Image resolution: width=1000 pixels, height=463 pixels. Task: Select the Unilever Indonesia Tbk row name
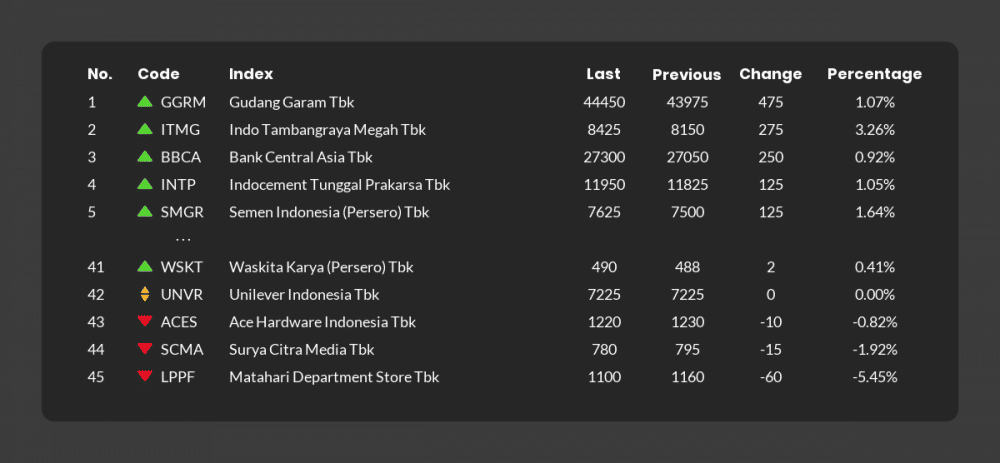click(x=304, y=295)
